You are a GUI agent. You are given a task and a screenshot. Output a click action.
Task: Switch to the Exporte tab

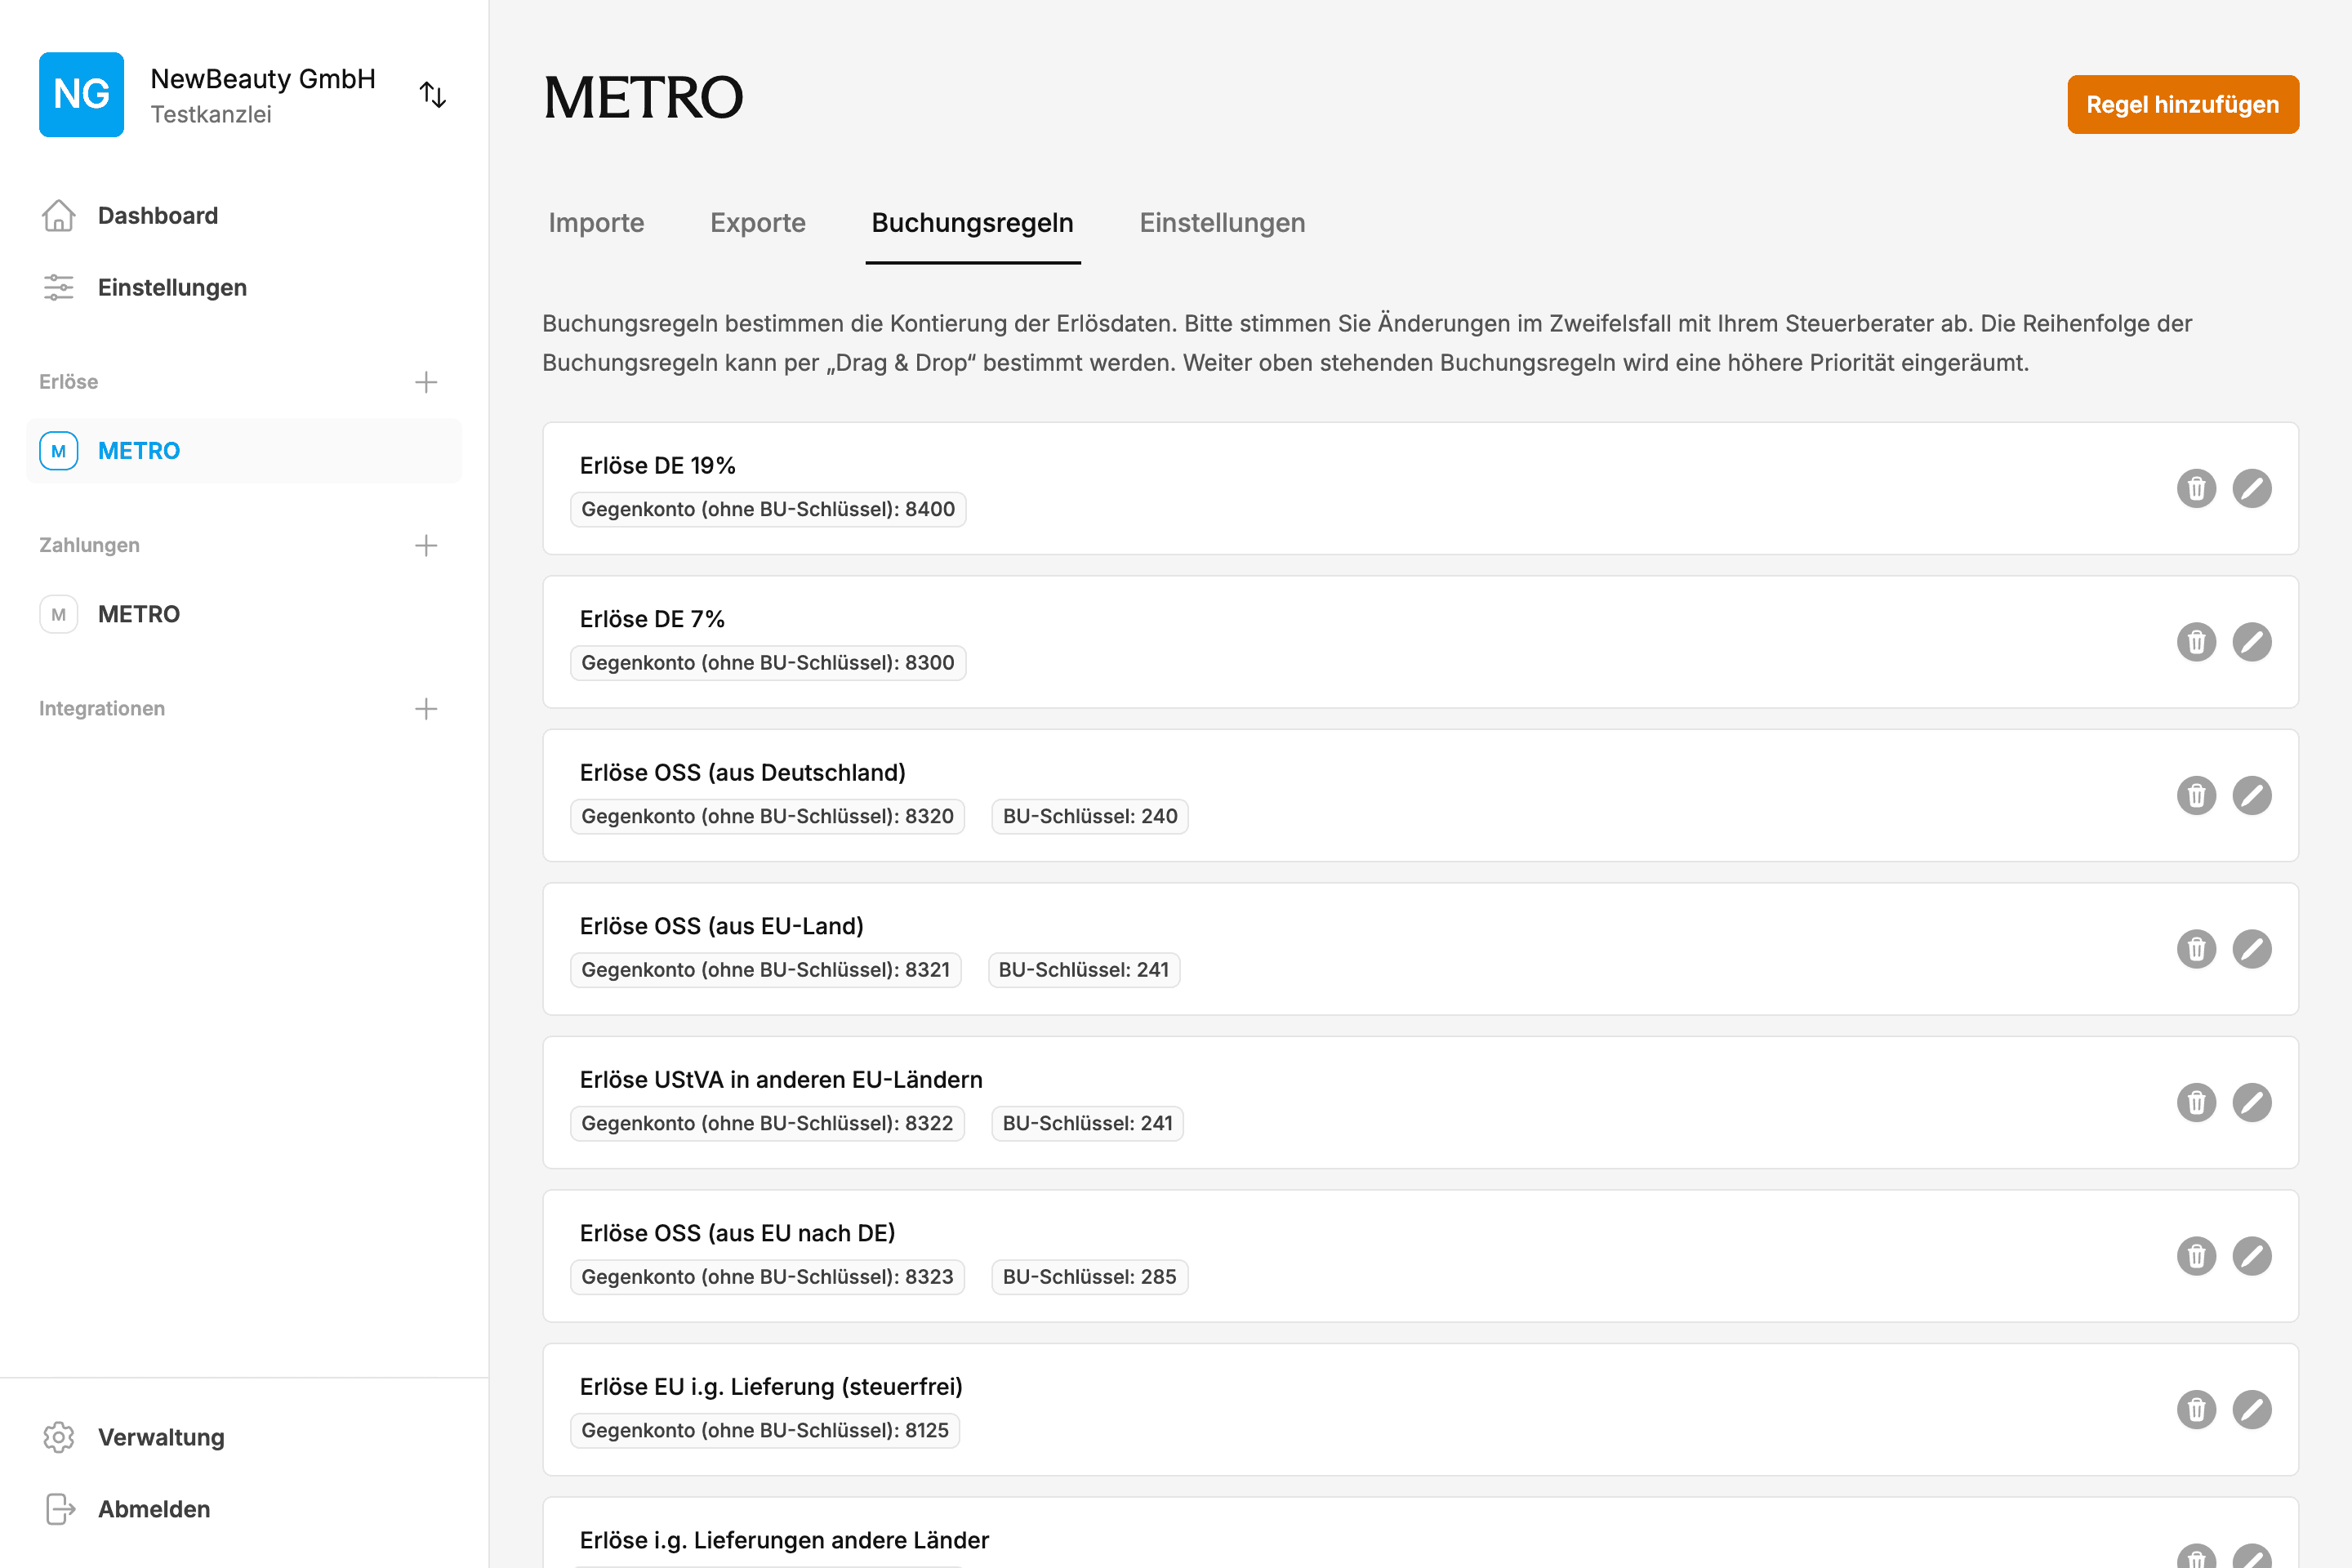[757, 223]
